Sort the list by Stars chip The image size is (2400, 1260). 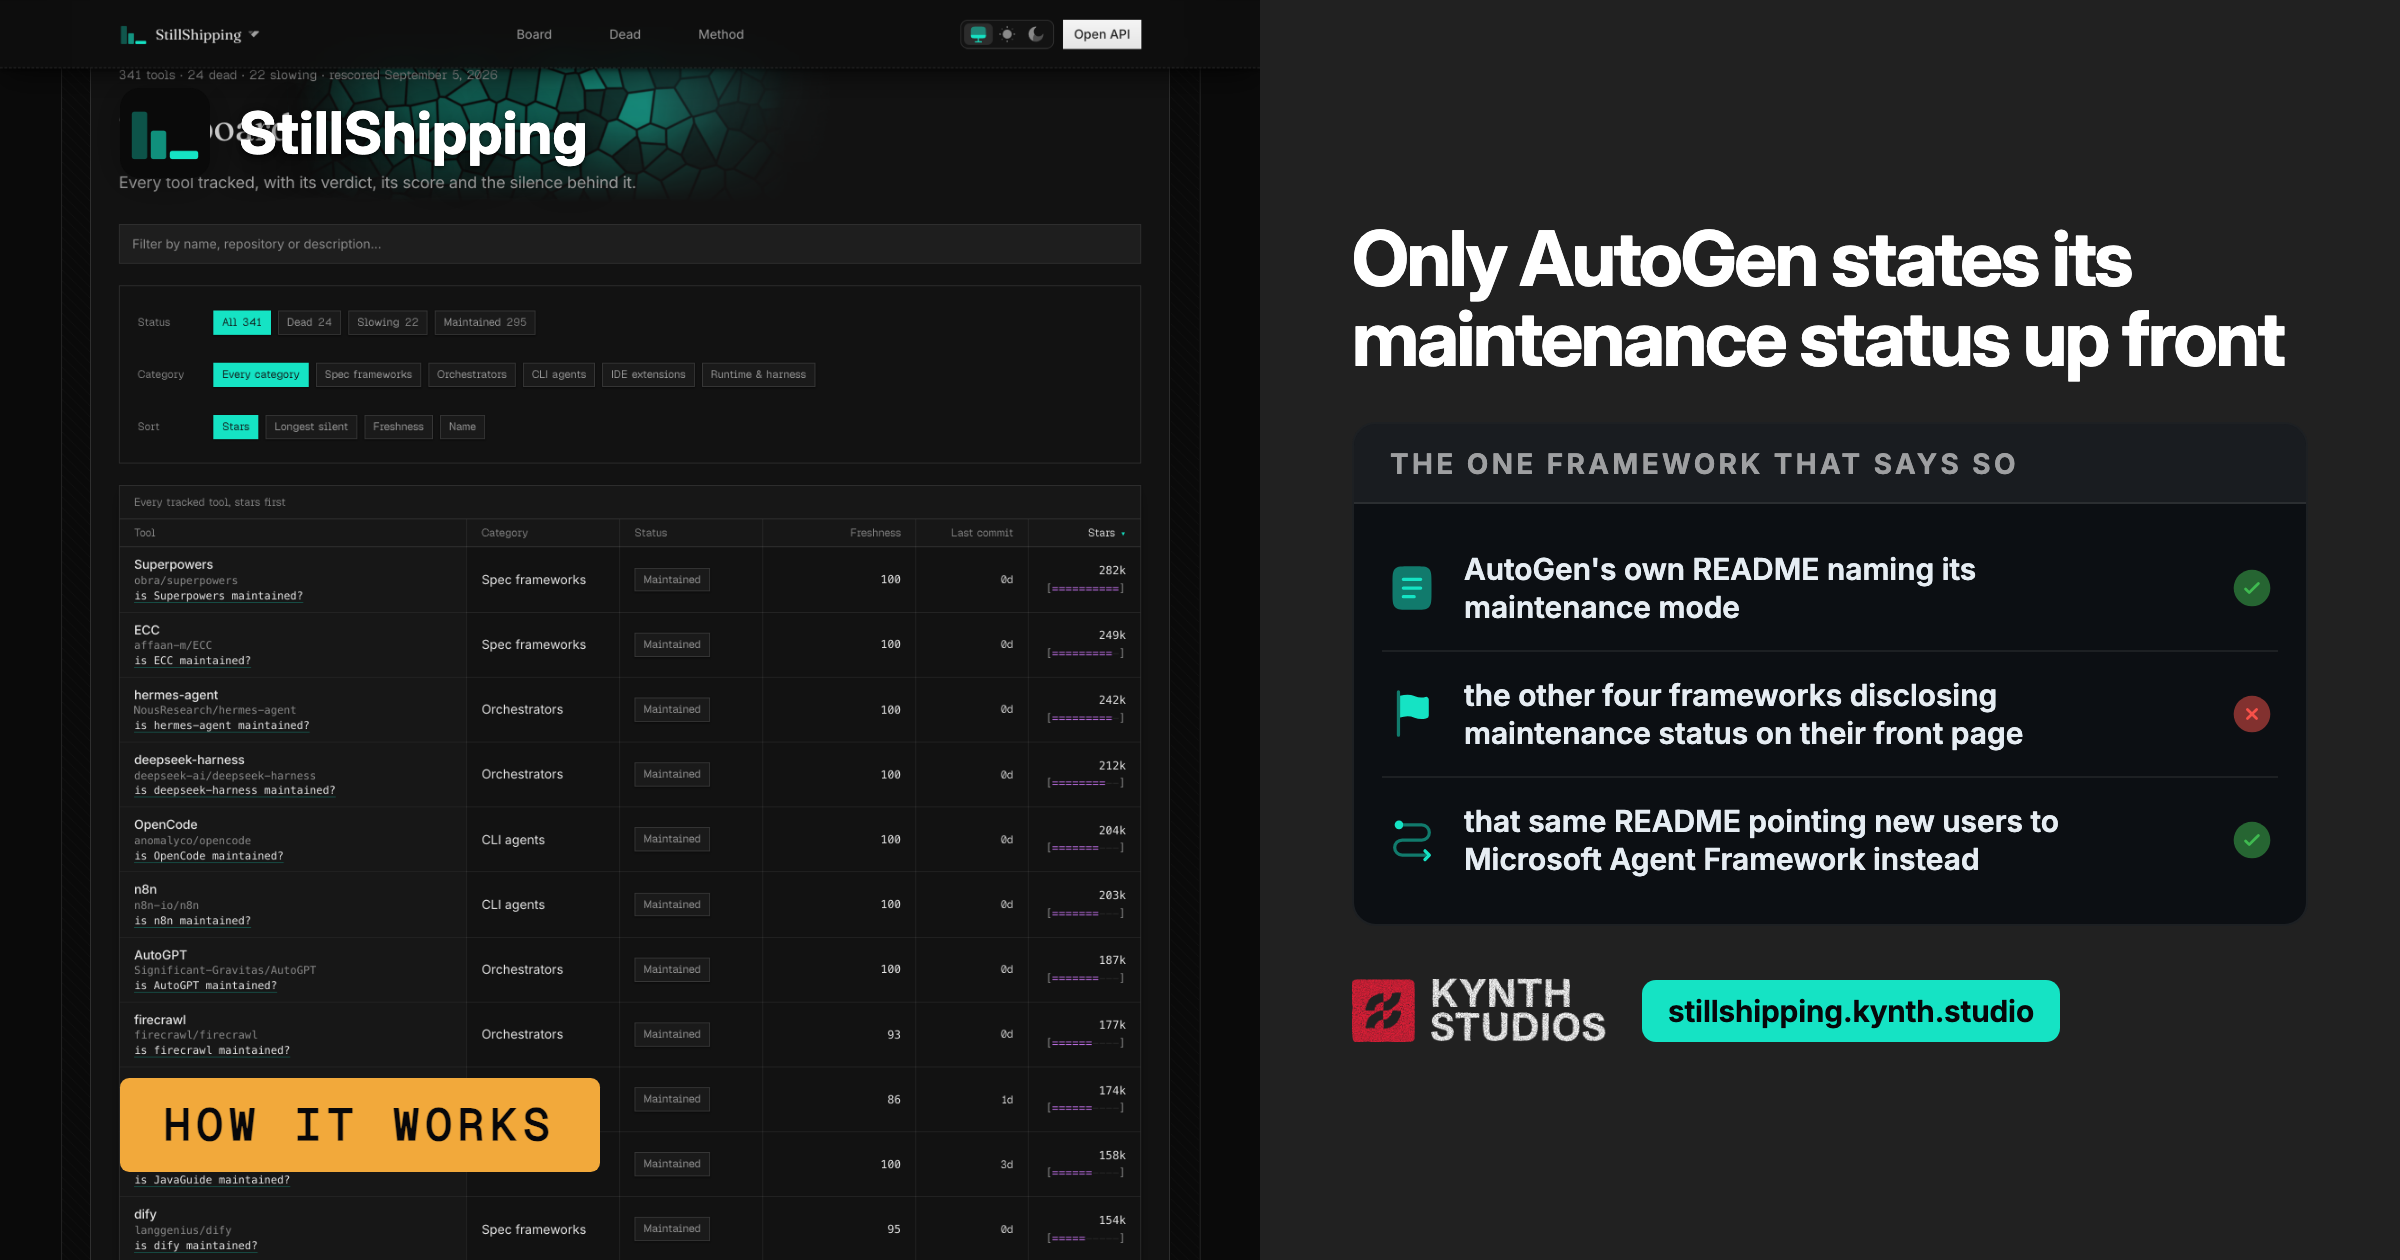coord(236,426)
